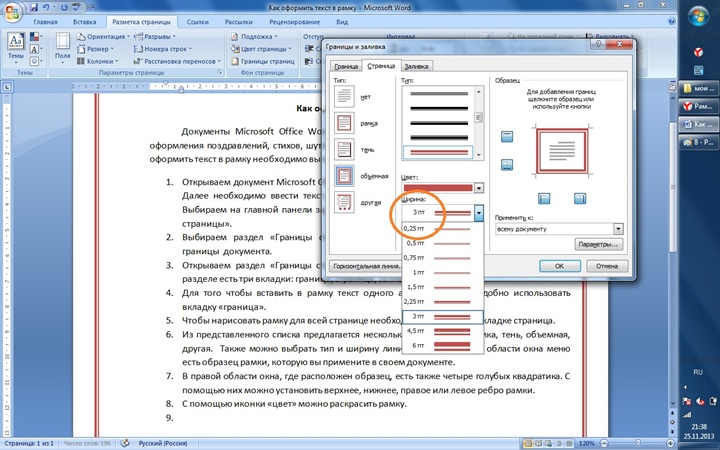The image size is (720, 450).
Task: Open the Номера строк dropdown
Action: tap(163, 49)
